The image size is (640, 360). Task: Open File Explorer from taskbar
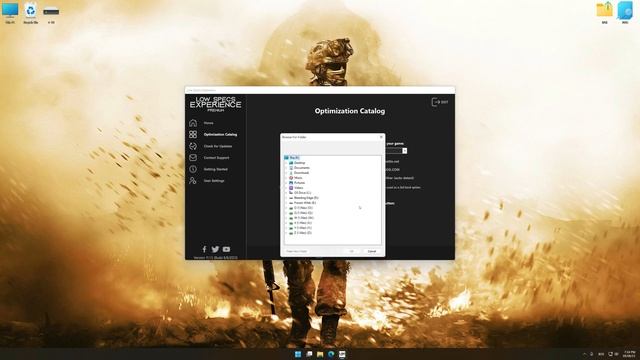(320, 354)
